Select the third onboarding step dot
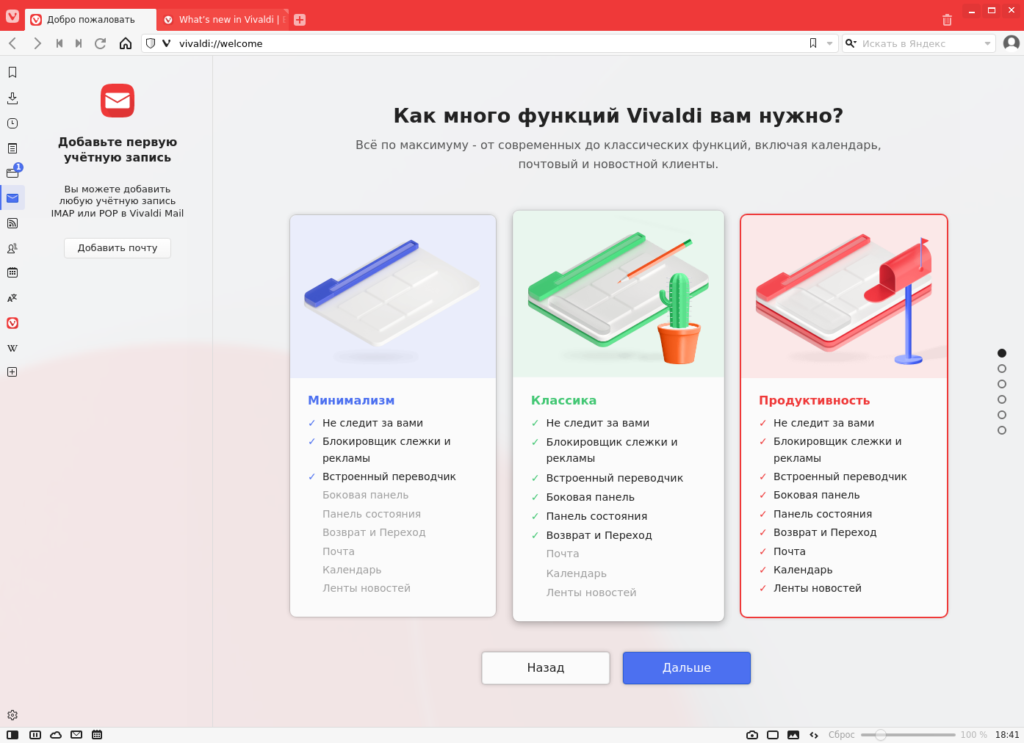This screenshot has height=743, width=1024. (1002, 384)
